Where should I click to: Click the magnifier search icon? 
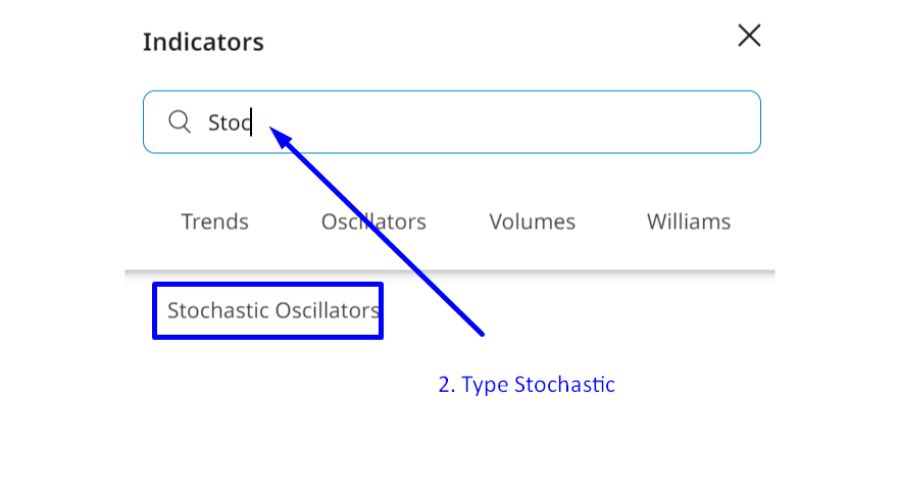click(x=179, y=122)
